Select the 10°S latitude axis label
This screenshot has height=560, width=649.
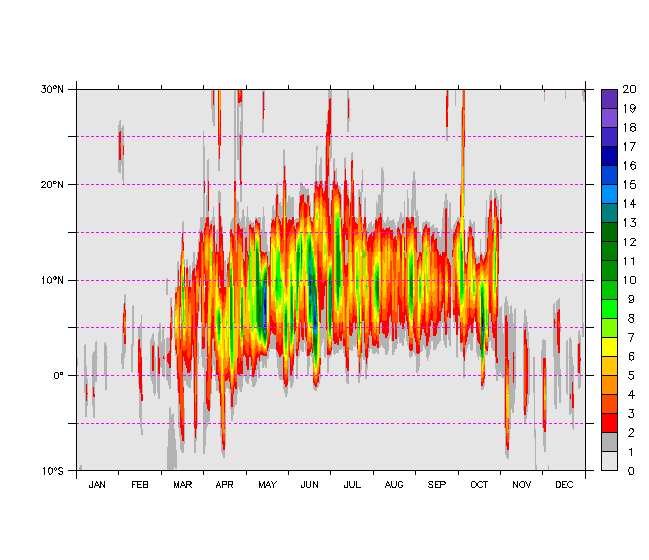(x=52, y=471)
